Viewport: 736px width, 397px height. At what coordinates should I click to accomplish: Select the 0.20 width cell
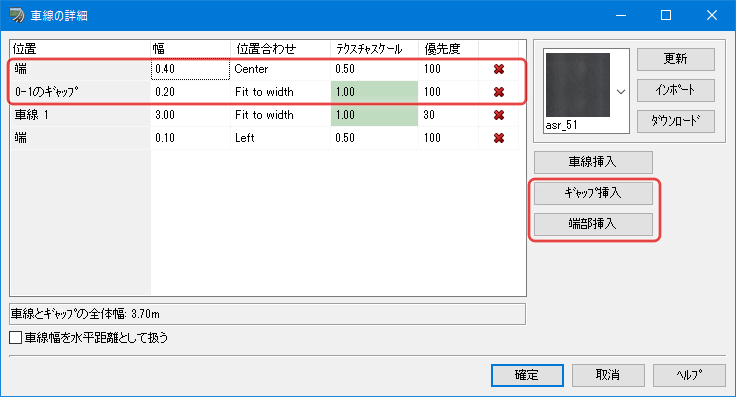(x=190, y=92)
